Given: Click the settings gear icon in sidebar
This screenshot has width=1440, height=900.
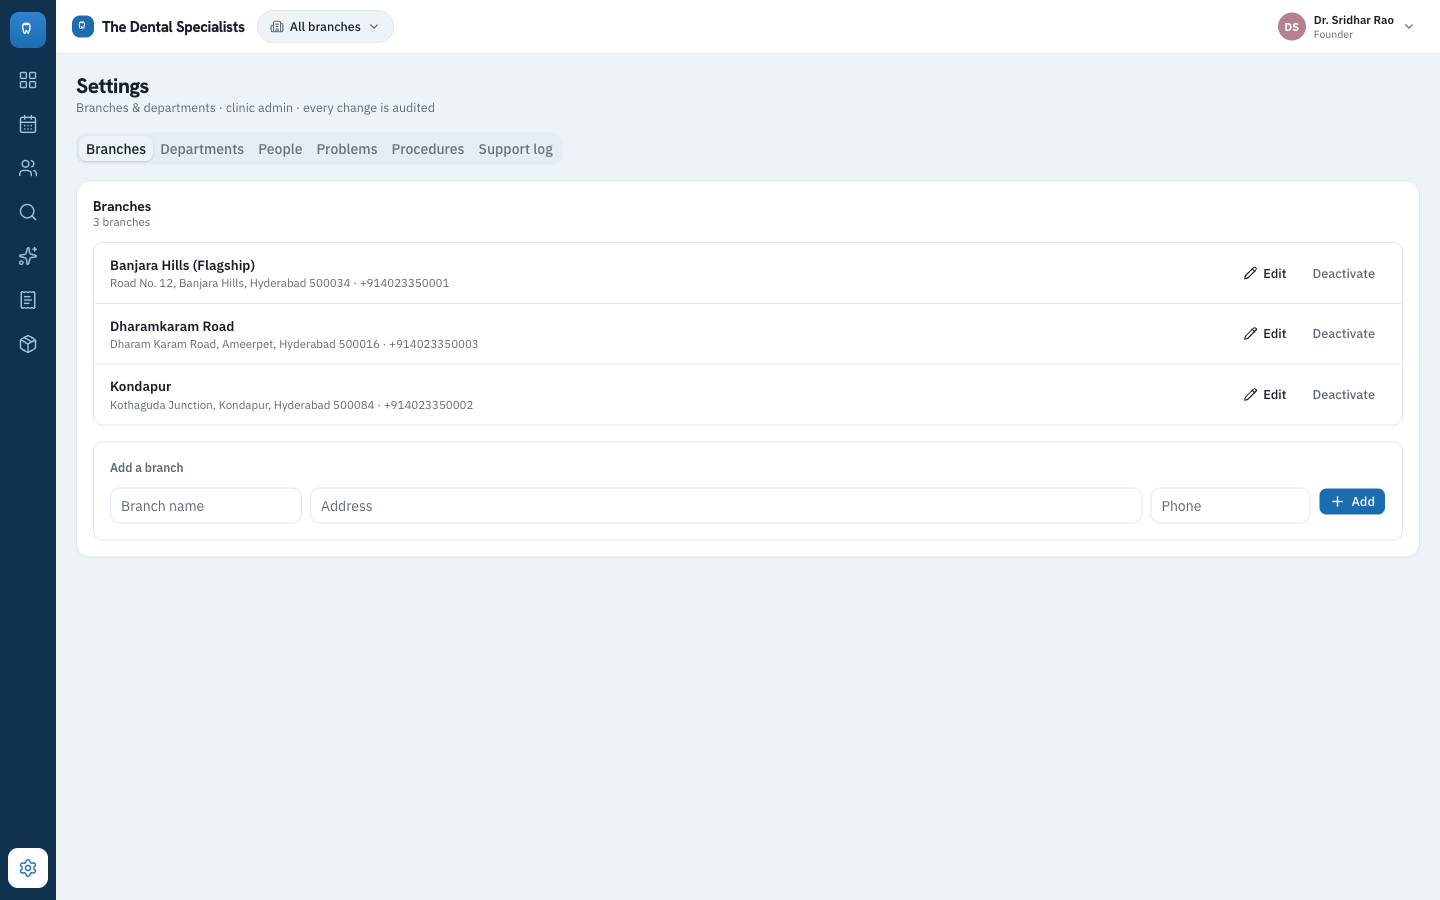Looking at the screenshot, I should coord(28,868).
